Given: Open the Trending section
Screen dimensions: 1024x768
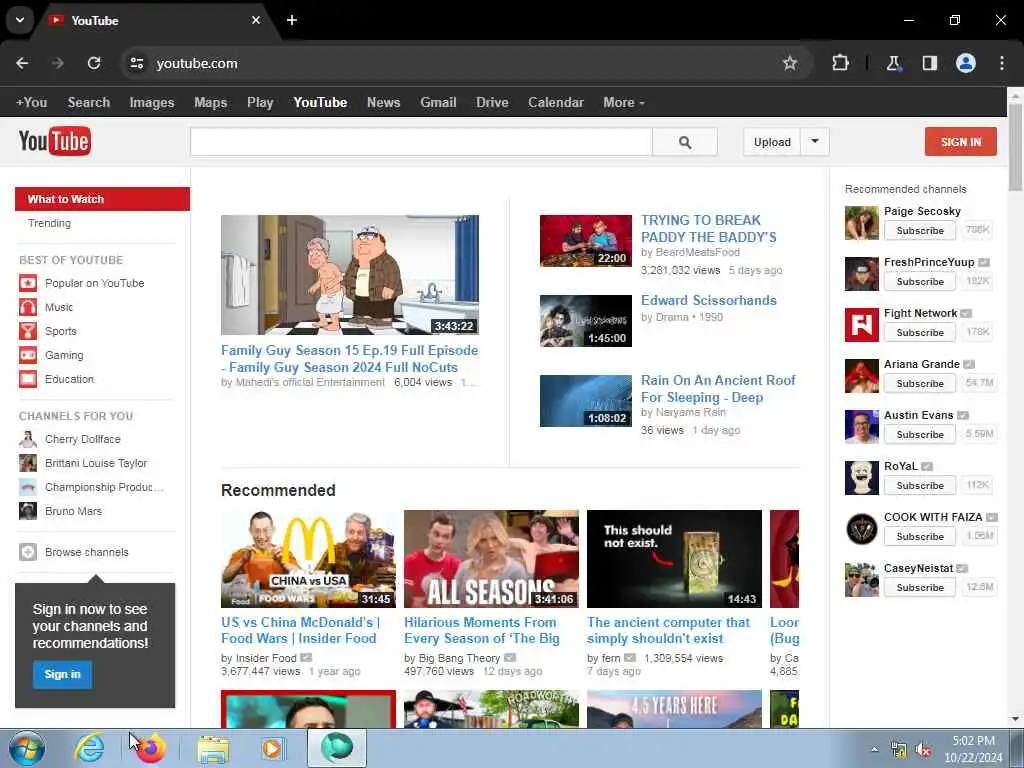Looking at the screenshot, I should click(x=50, y=223).
